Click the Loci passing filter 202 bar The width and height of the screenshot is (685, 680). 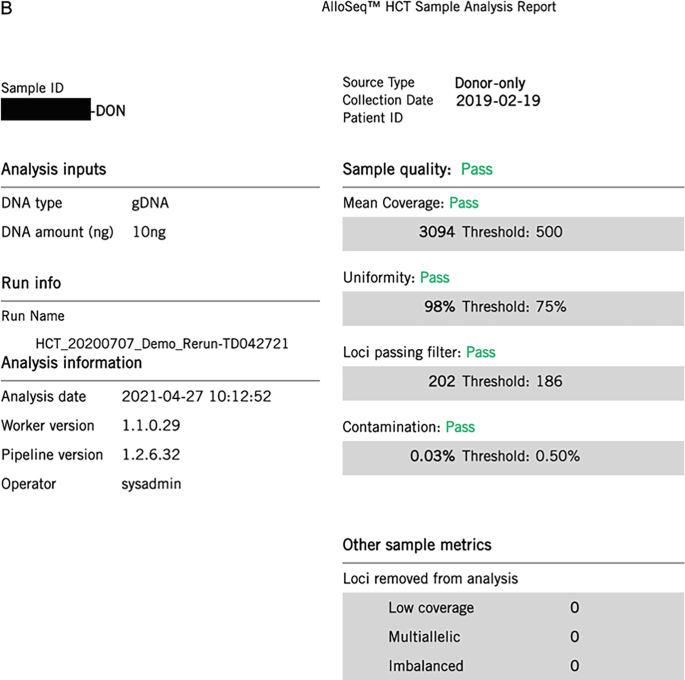pos(511,381)
